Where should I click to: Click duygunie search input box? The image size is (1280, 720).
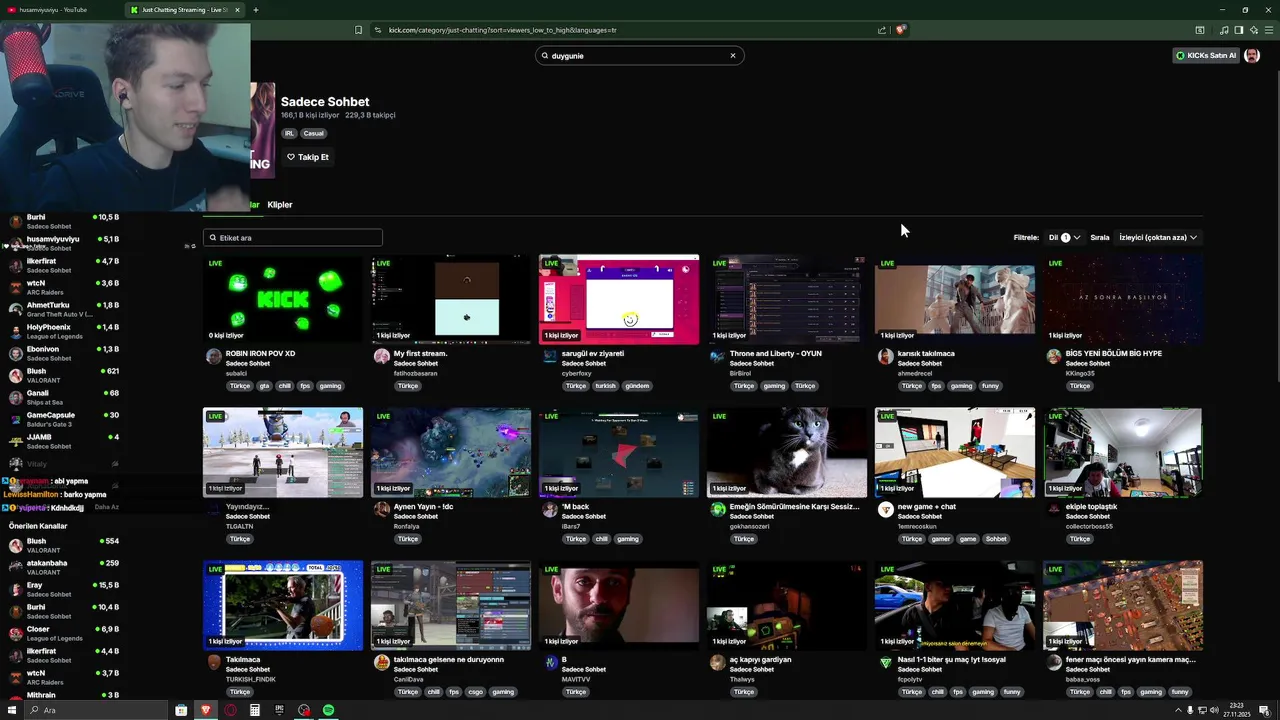tap(638, 56)
